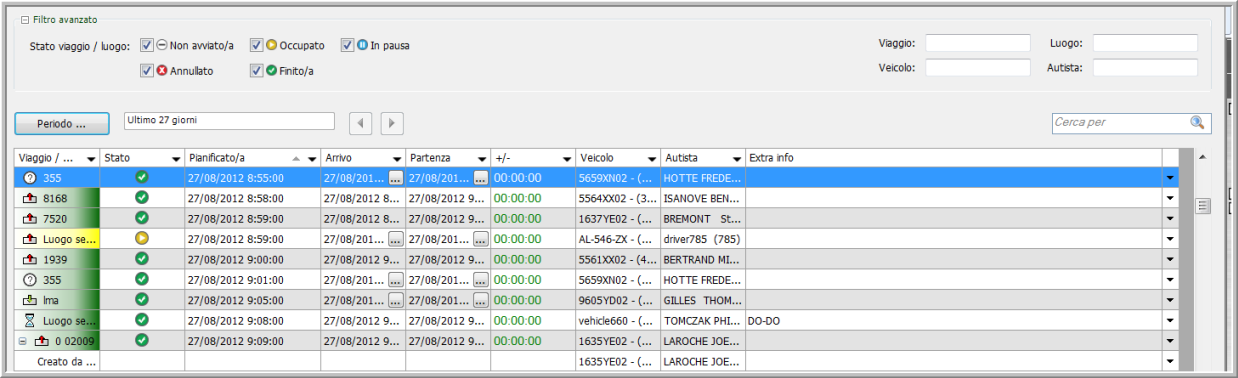Open the Partenza column filter dropdown

(482, 159)
